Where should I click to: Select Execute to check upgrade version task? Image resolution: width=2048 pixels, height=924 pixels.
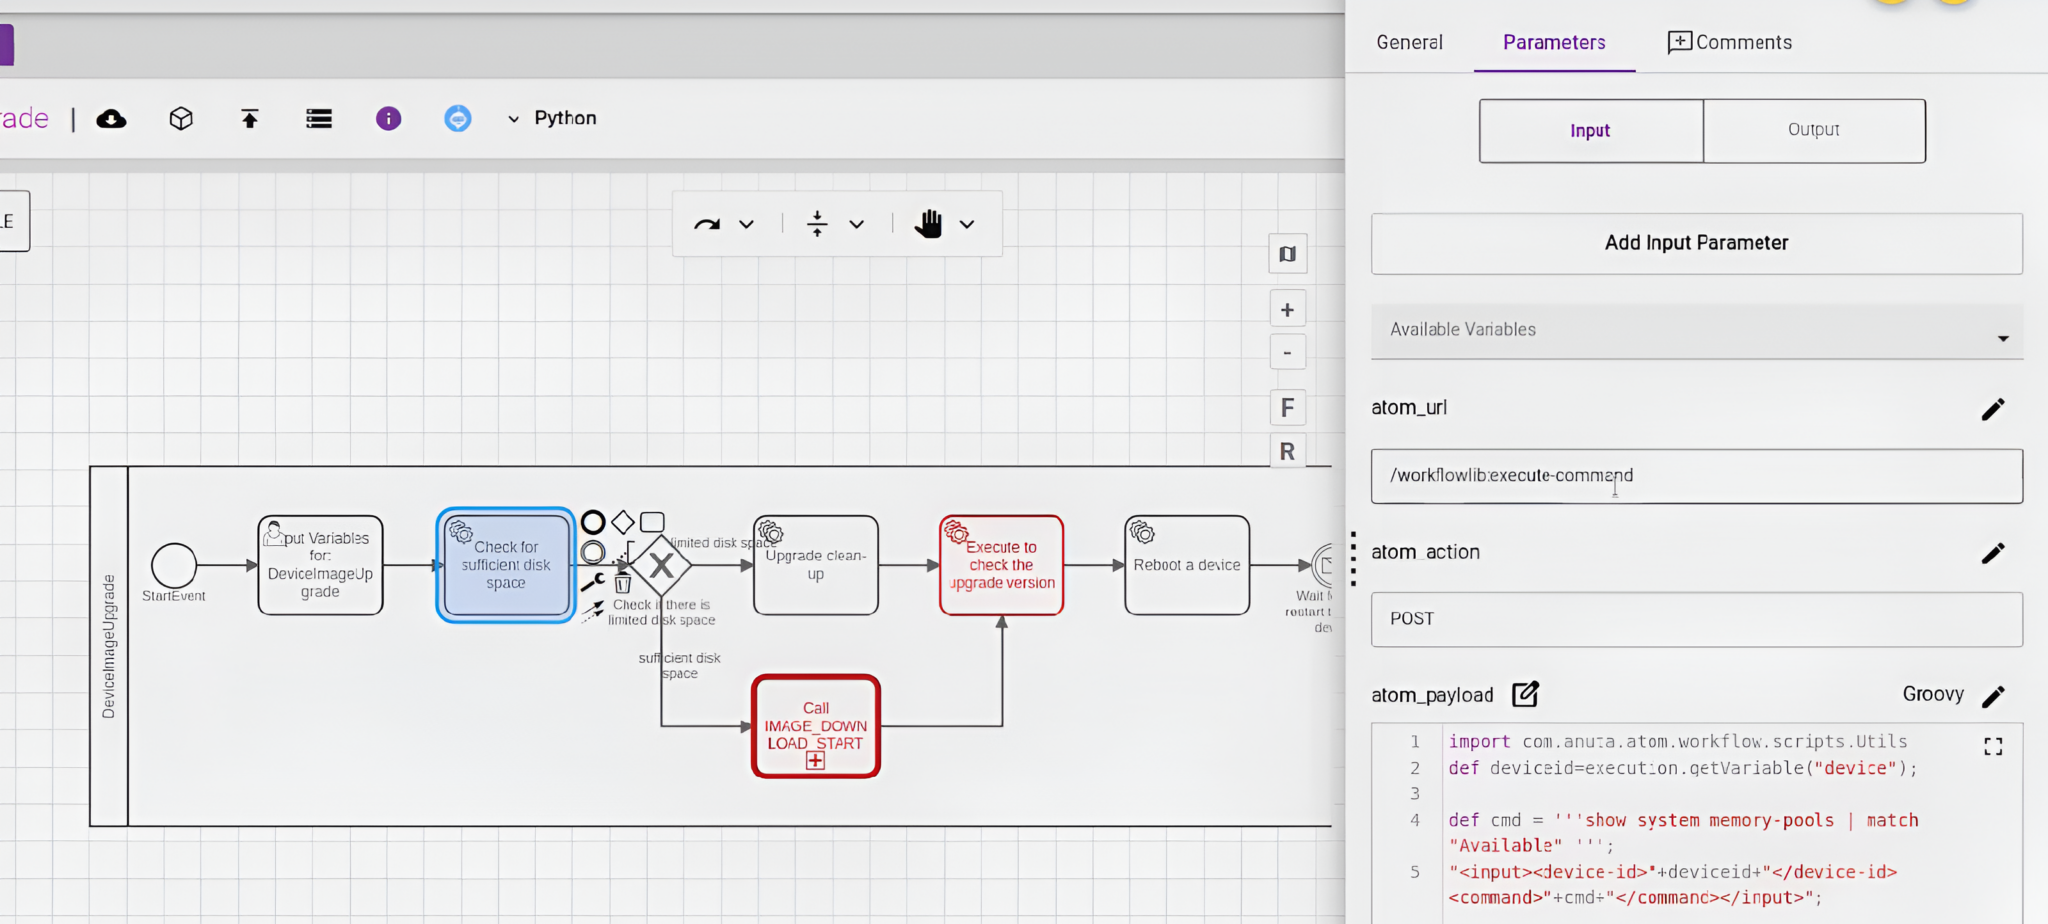coord(1001,565)
